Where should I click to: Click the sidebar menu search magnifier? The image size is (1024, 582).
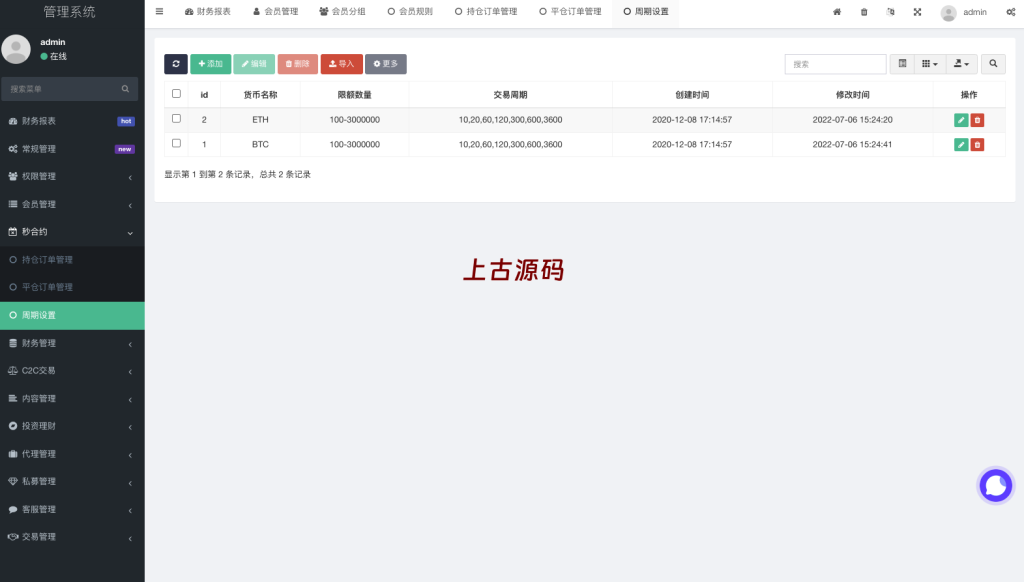(125, 89)
